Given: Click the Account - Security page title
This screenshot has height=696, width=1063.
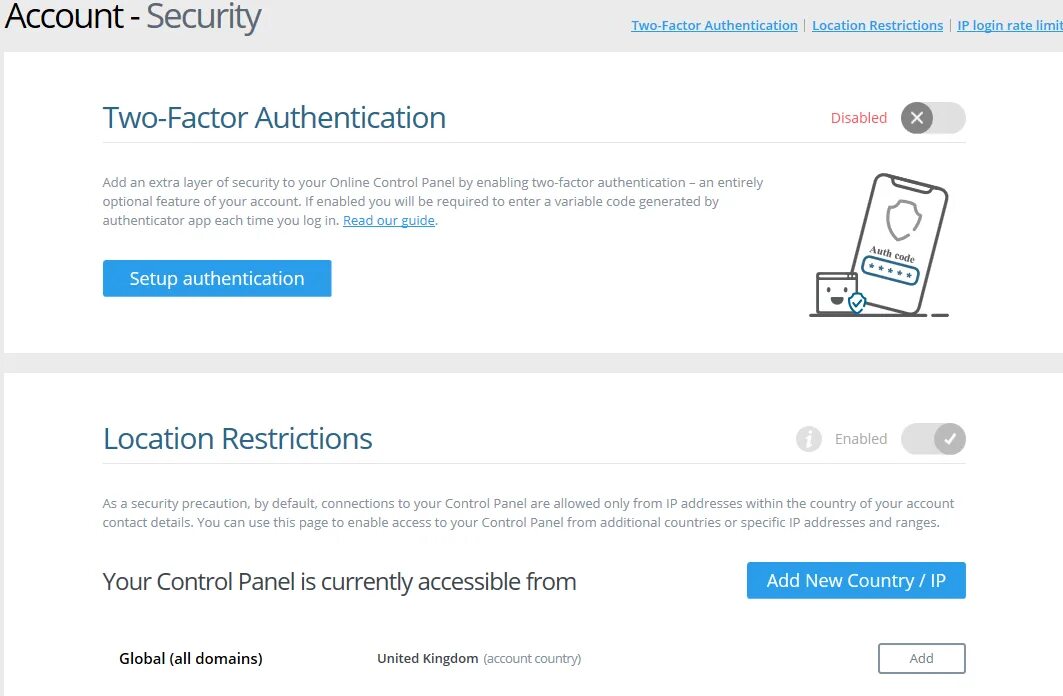Looking at the screenshot, I should click(133, 17).
